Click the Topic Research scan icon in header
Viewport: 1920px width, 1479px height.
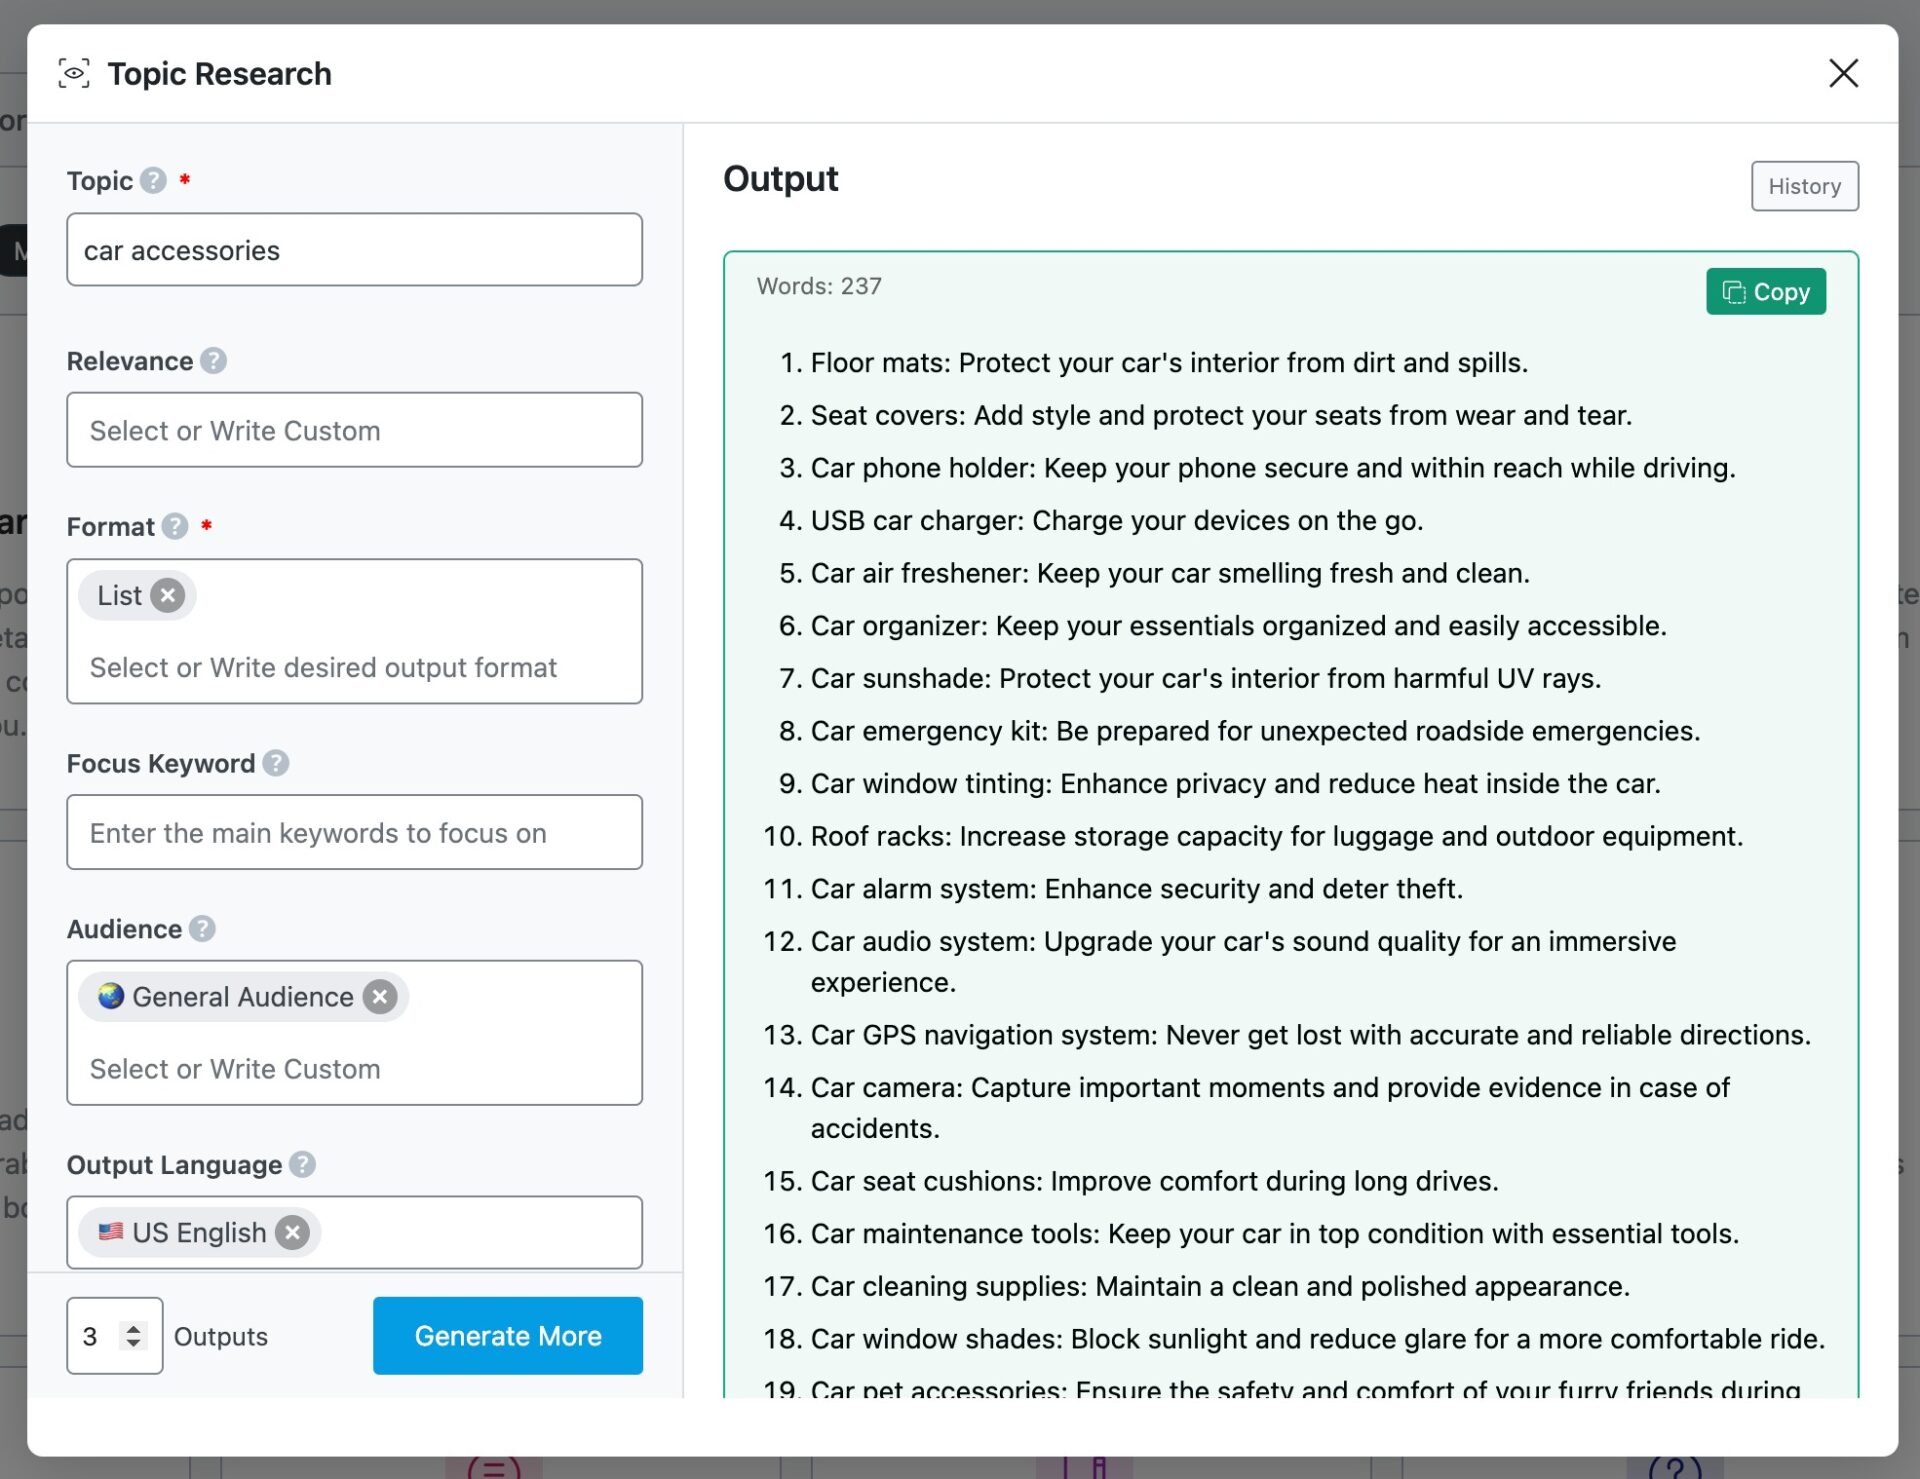[x=75, y=73]
